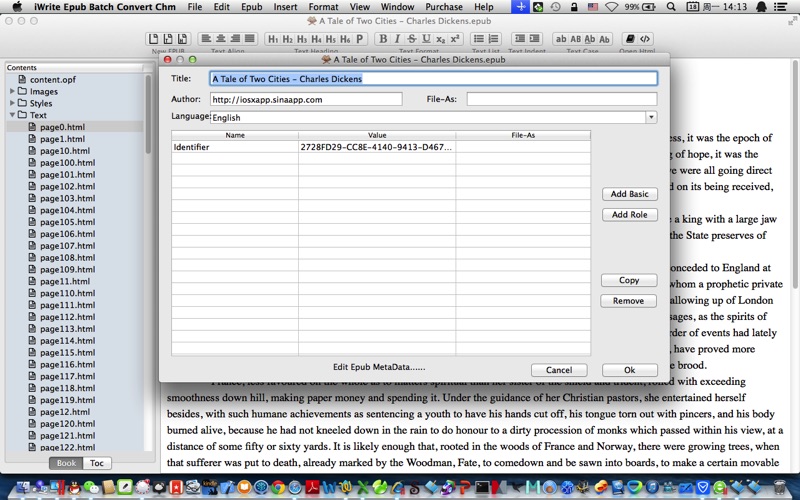The width and height of the screenshot is (800, 500).
Task: Apply Heading 5 (H5) style
Action: tap(331, 39)
